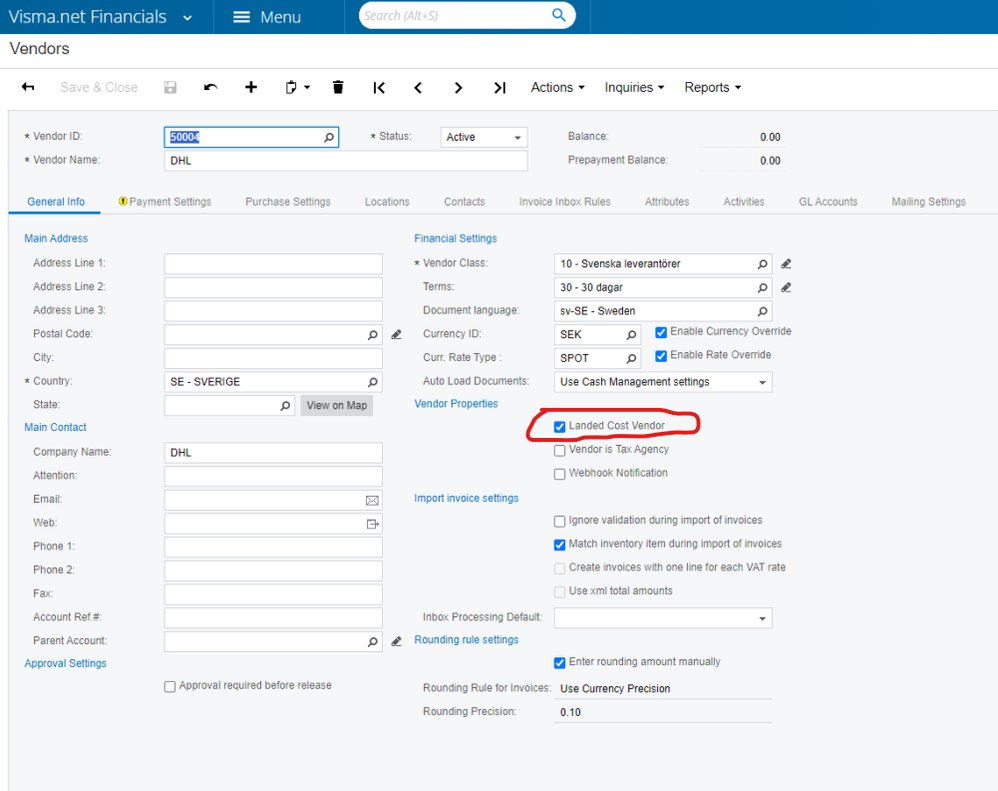Click the search magnifier in top search bar
Screen dimensions: 998x791
[x=558, y=15]
